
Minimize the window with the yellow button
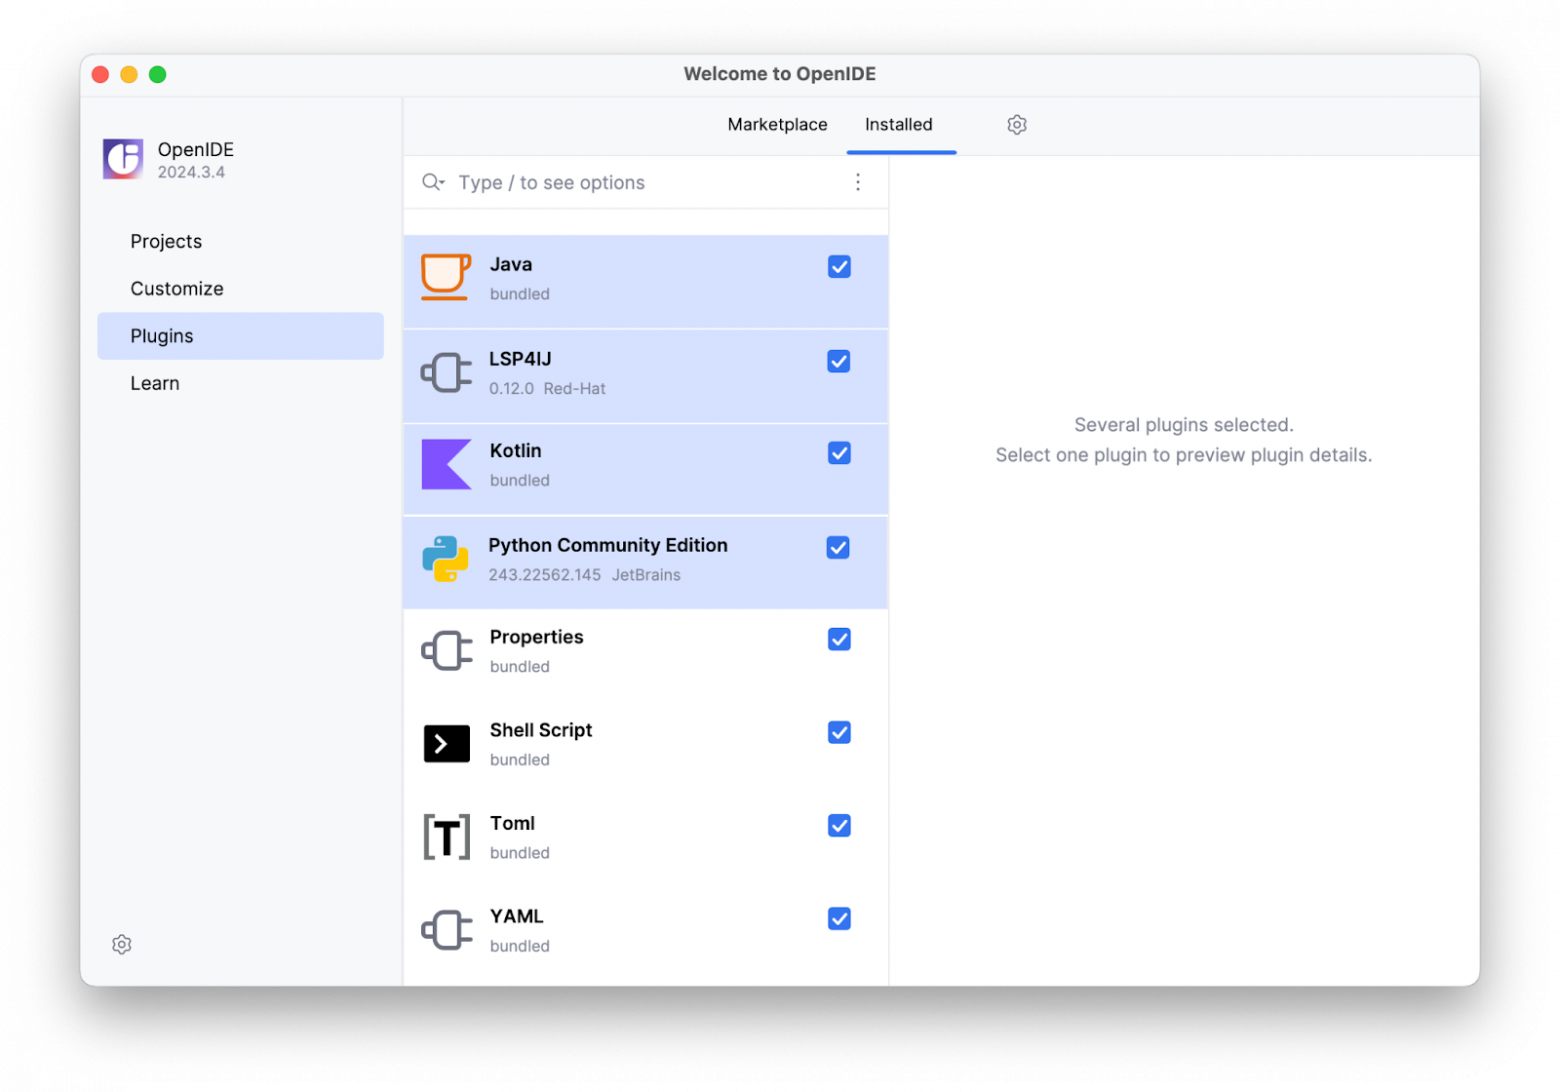tap(129, 74)
